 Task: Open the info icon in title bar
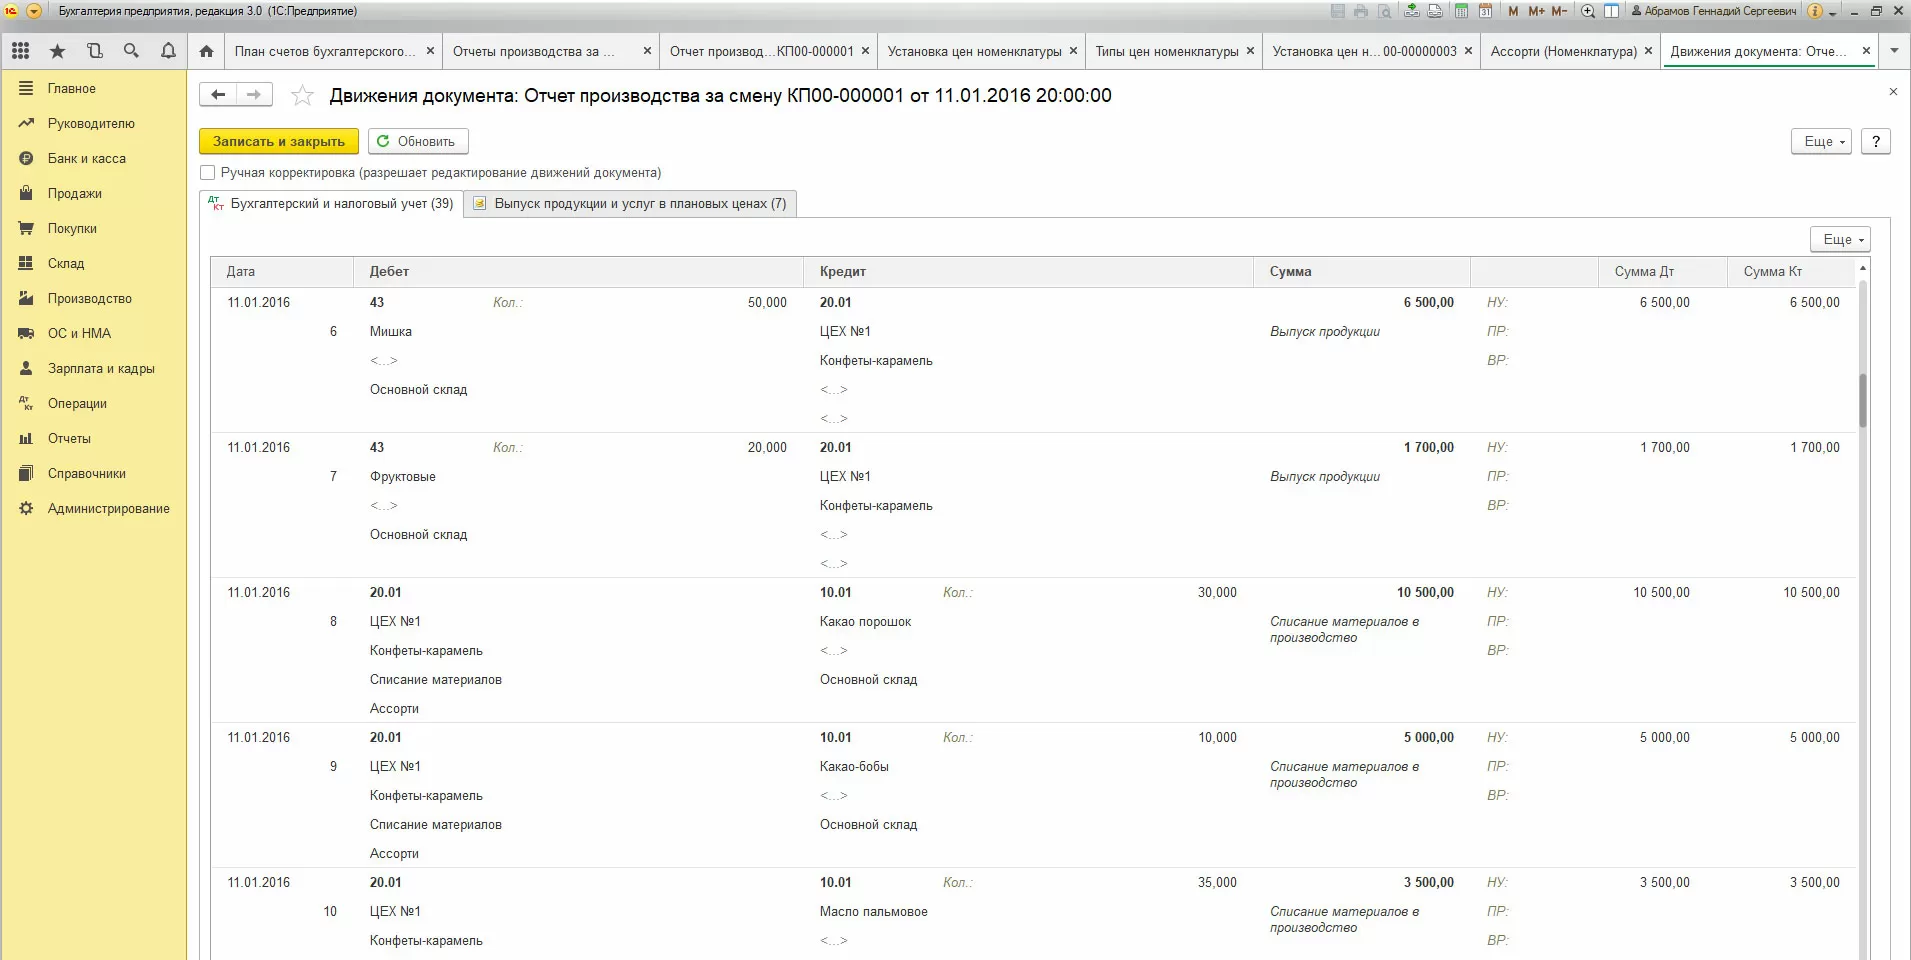pos(1815,11)
